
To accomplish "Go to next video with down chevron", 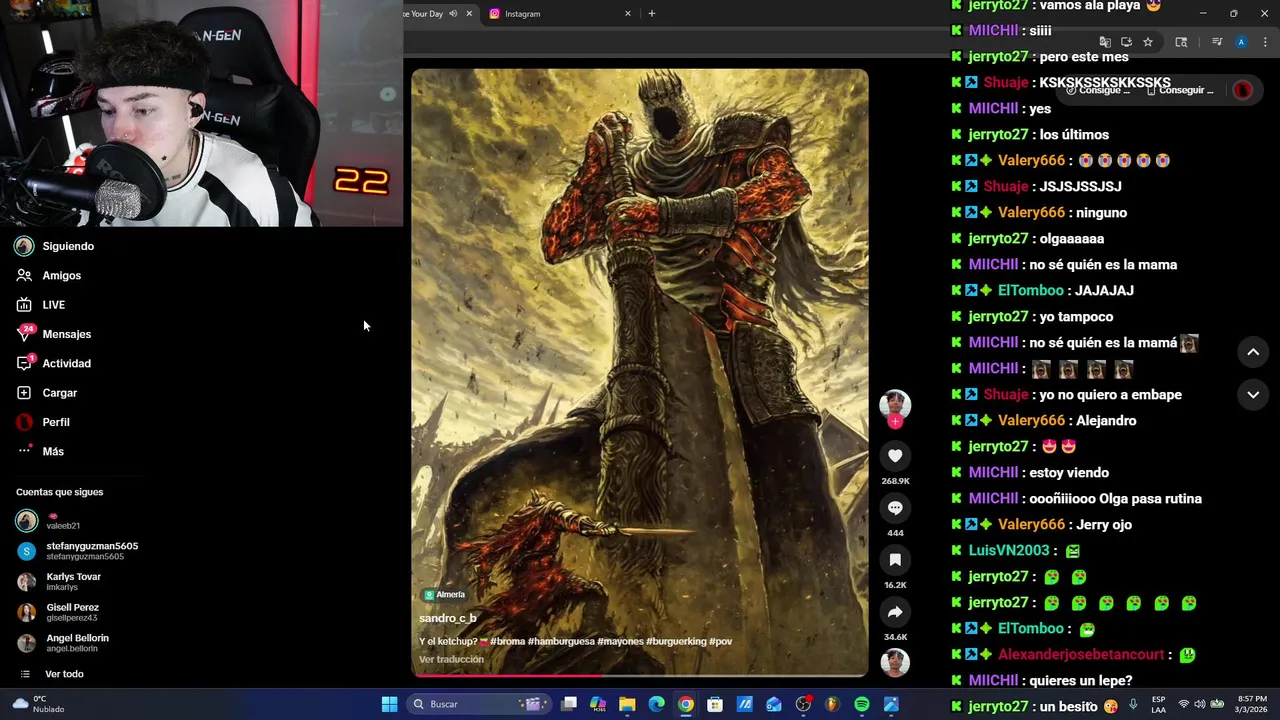I will [x=1253, y=395].
